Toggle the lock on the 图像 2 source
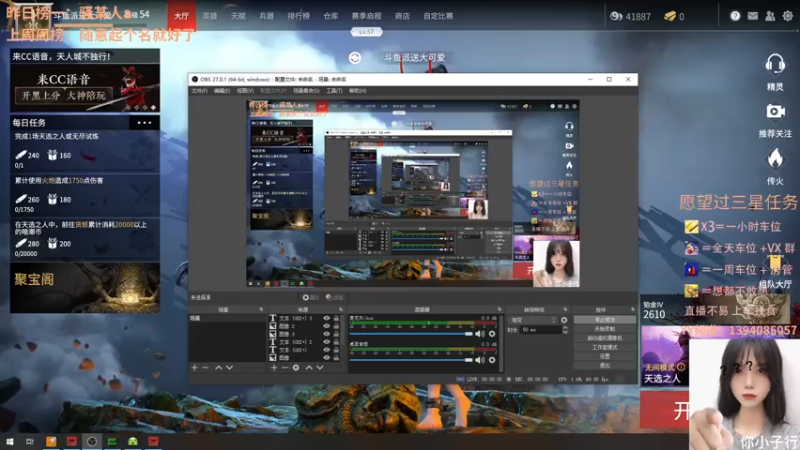The width and height of the screenshot is (800, 450). tap(336, 326)
